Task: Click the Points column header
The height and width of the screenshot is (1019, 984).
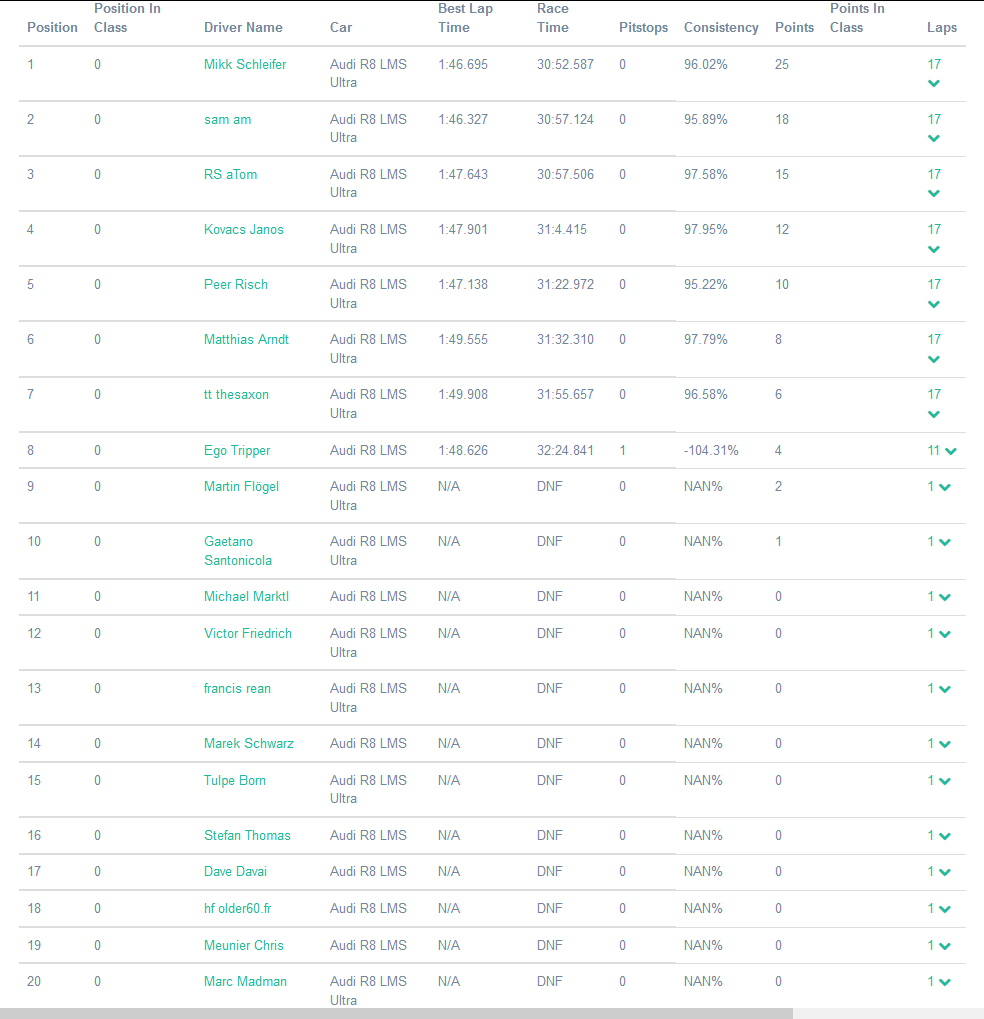Action: (x=794, y=27)
